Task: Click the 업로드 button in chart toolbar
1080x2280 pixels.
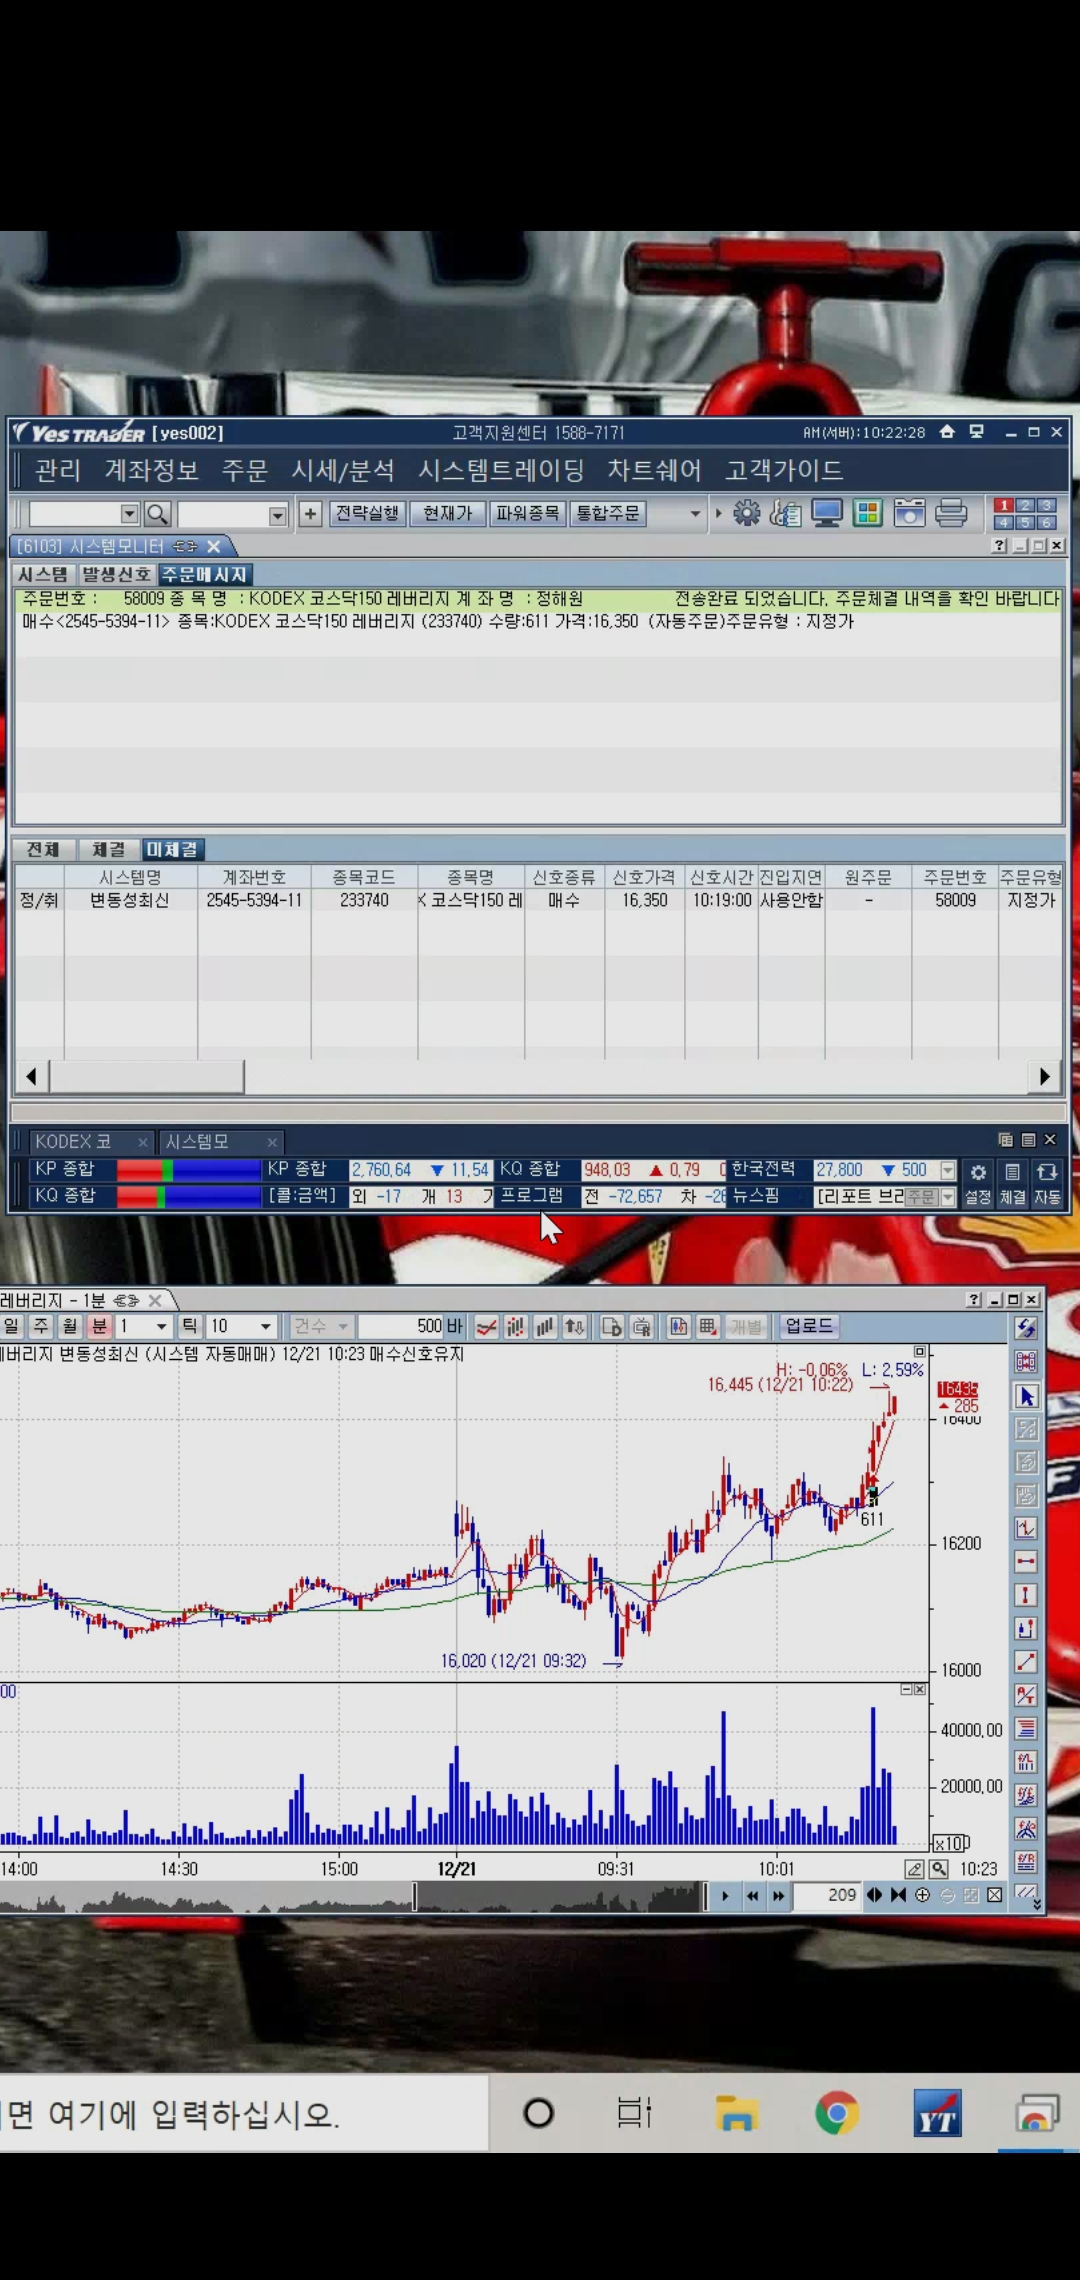Action: coord(808,1326)
